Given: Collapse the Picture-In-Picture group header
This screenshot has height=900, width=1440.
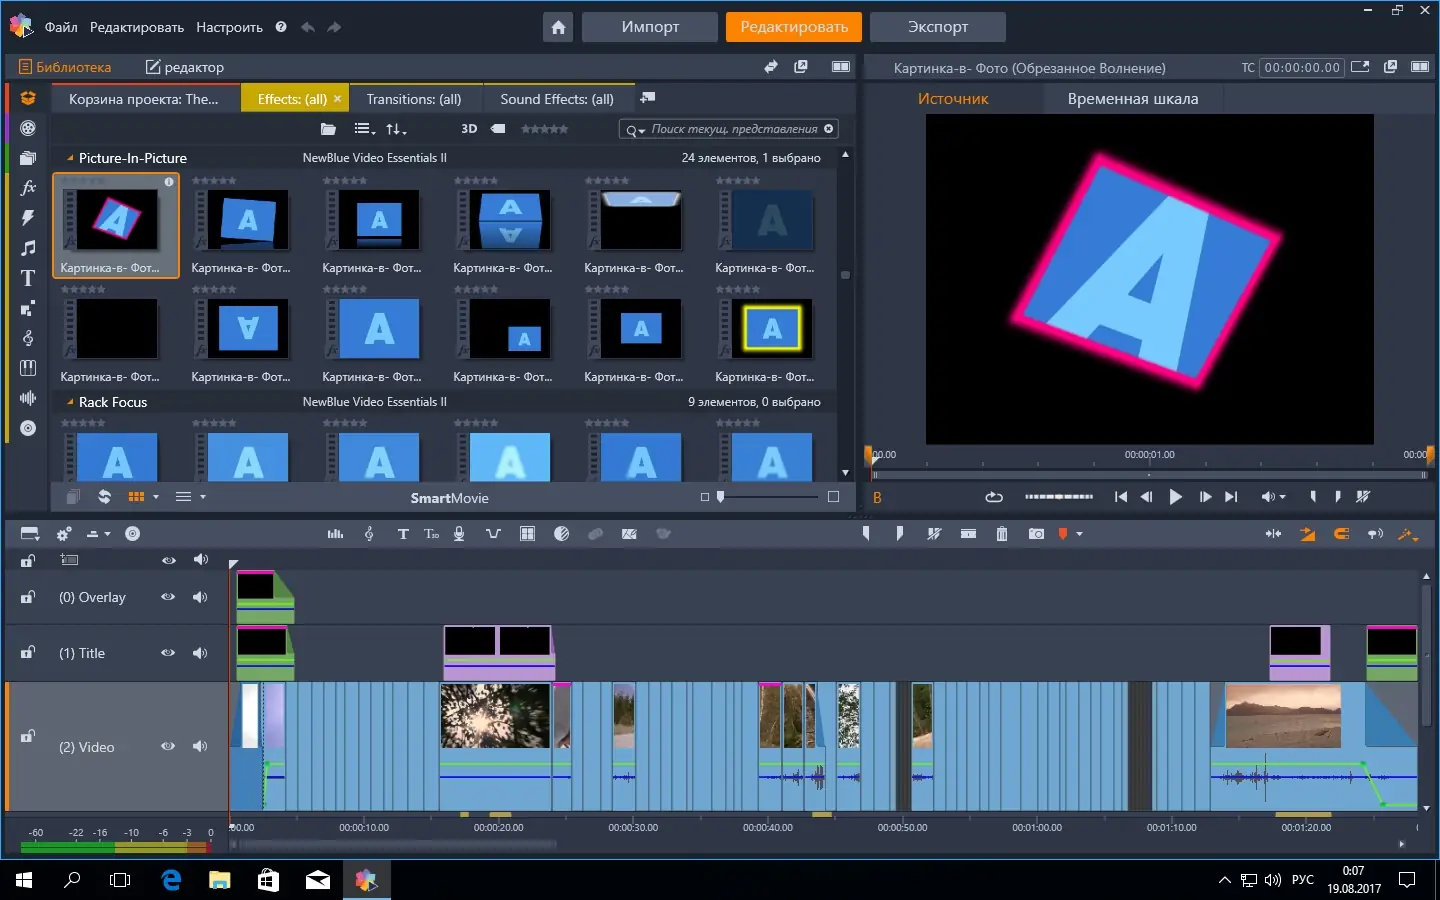Looking at the screenshot, I should coord(69,158).
